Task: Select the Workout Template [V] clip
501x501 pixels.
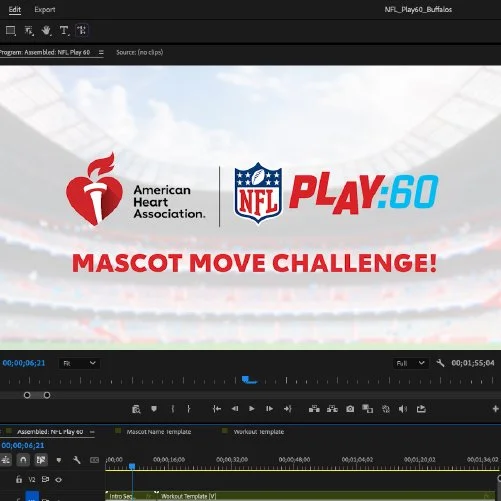Action: tap(327, 496)
